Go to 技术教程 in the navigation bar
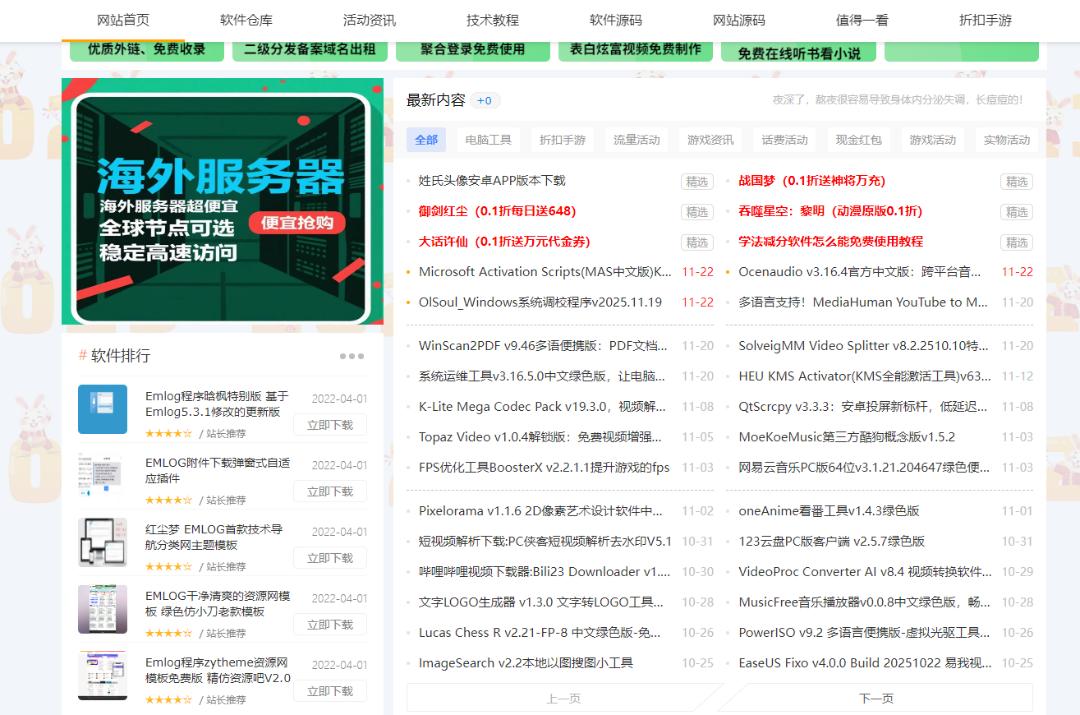 [x=492, y=20]
